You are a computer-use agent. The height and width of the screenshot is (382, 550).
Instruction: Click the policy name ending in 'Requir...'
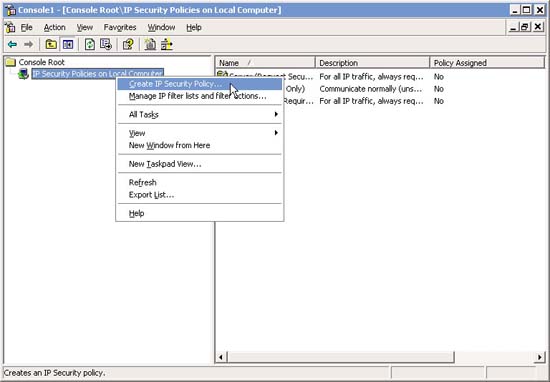click(x=298, y=101)
